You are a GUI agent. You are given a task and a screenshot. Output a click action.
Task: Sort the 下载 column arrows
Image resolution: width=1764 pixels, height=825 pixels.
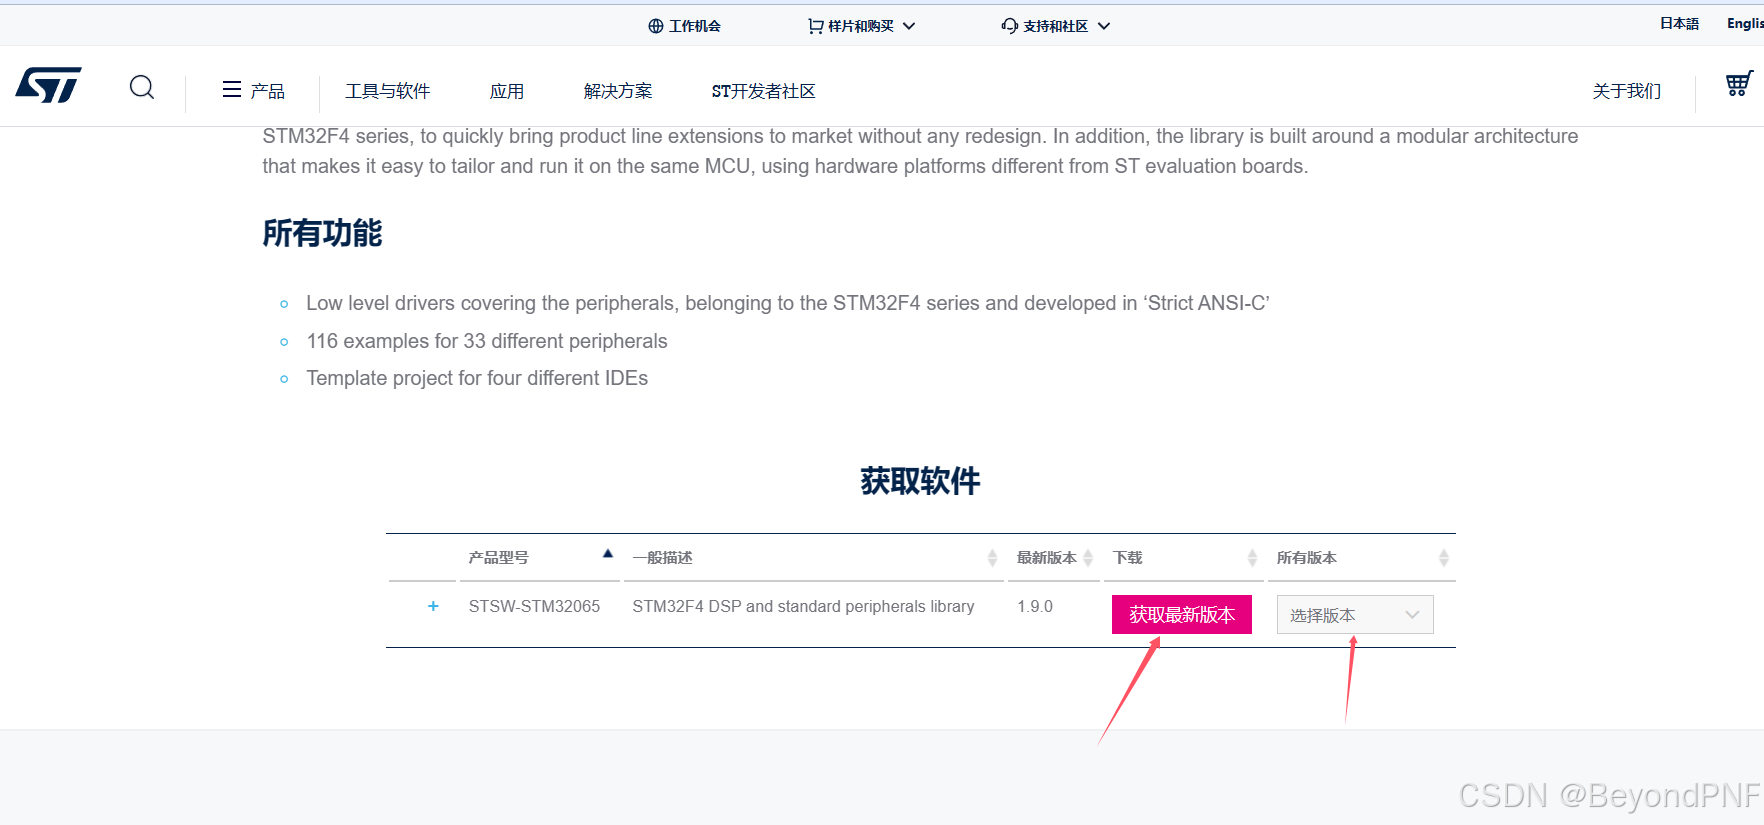pos(1252,558)
